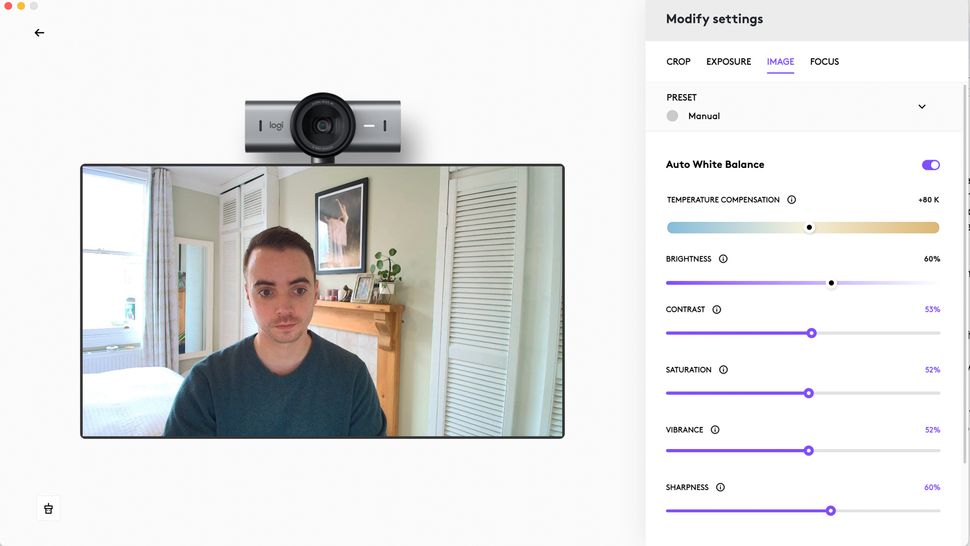Viewport: 970px width, 546px height.
Task: Click the Contrast info icon
Action: click(x=716, y=309)
